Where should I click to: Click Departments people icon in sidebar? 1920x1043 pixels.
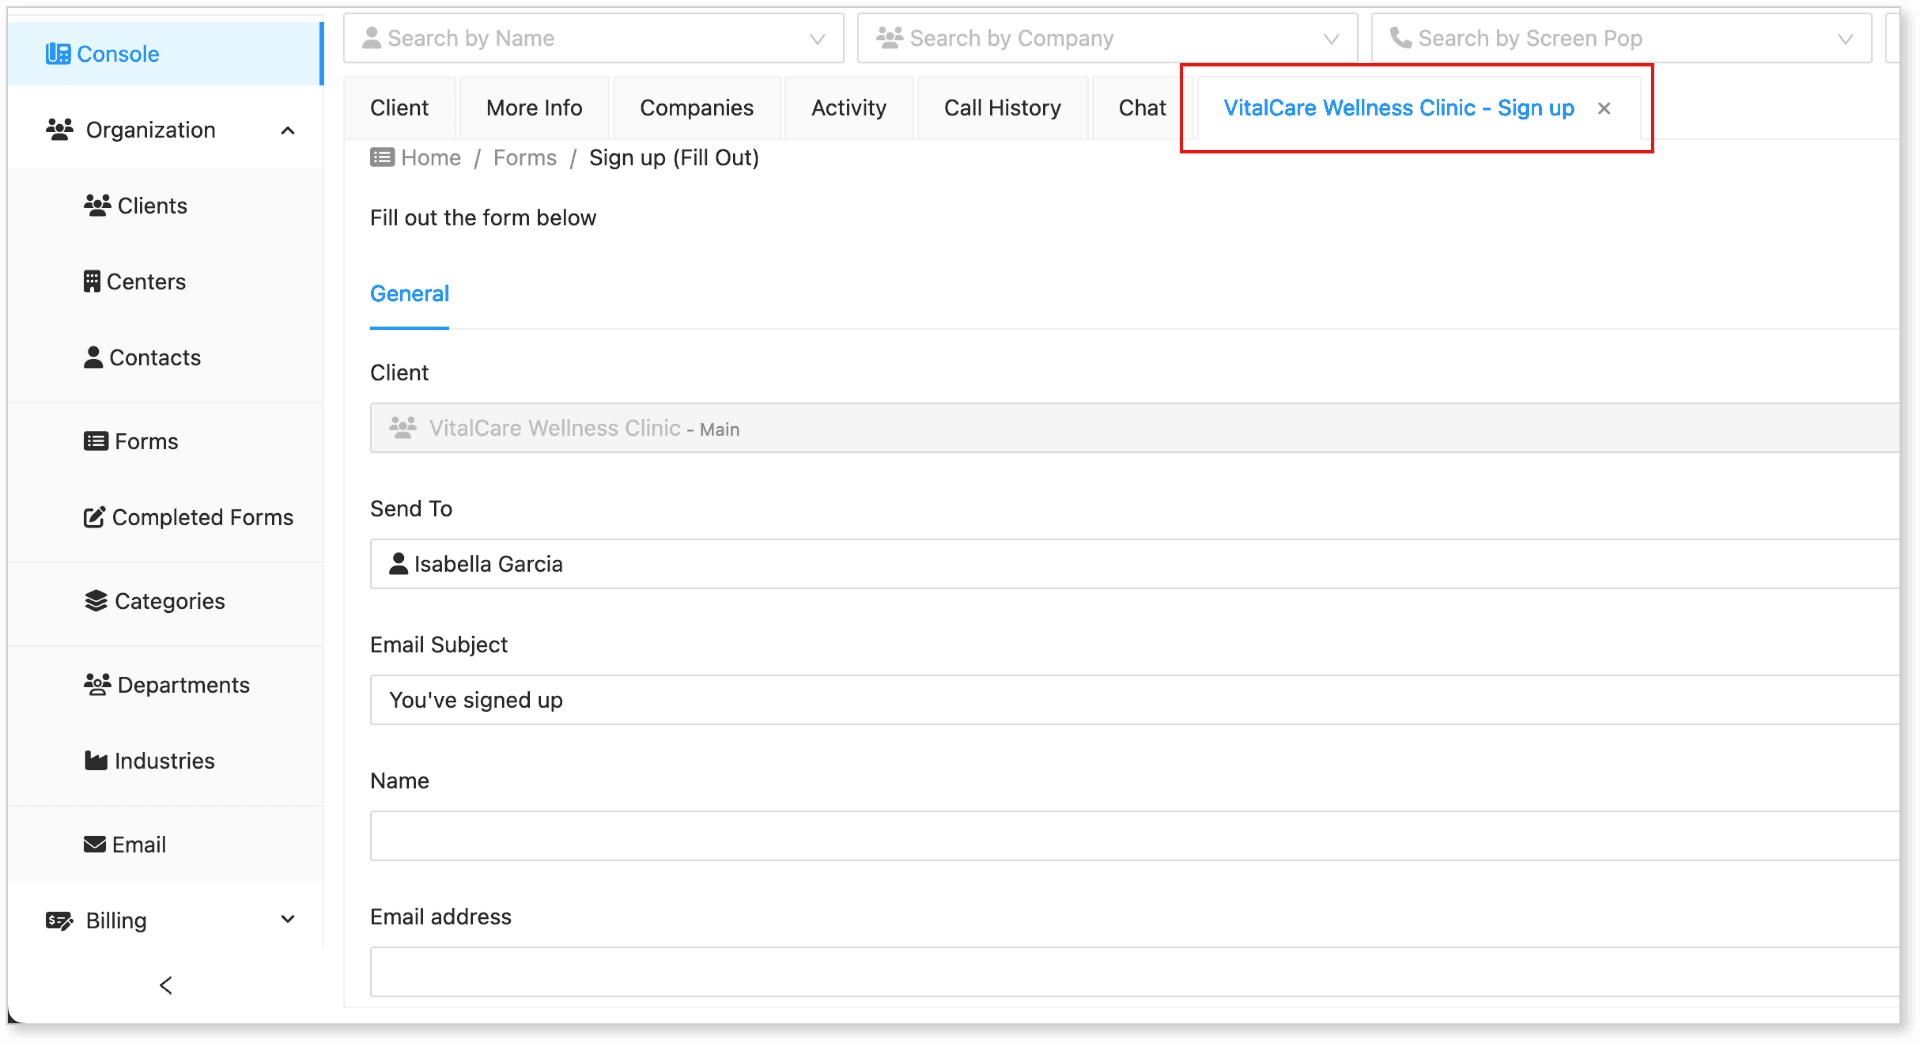(97, 685)
